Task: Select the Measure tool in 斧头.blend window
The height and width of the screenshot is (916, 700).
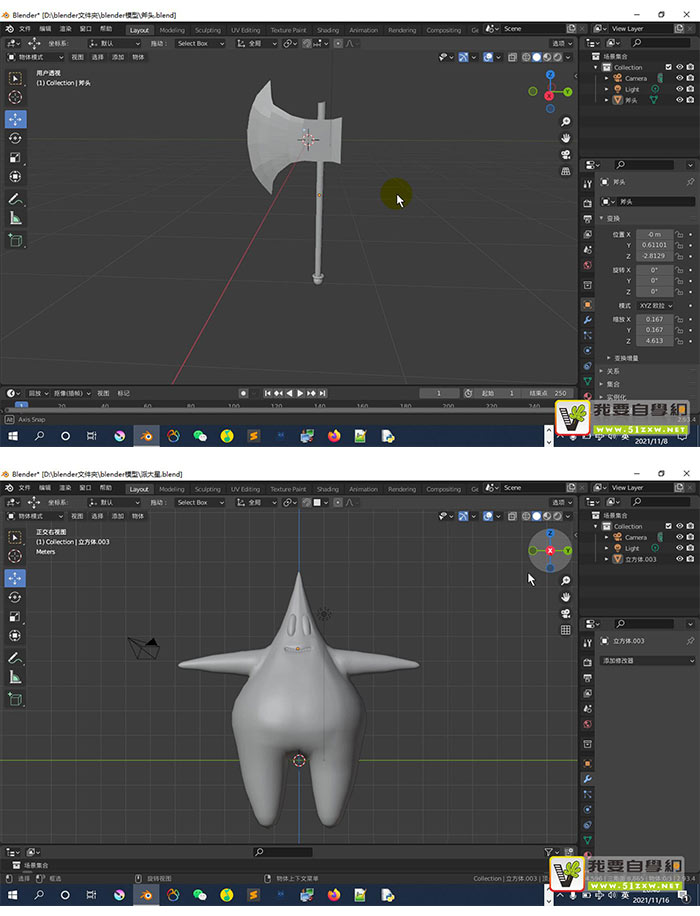Action: [x=15, y=218]
